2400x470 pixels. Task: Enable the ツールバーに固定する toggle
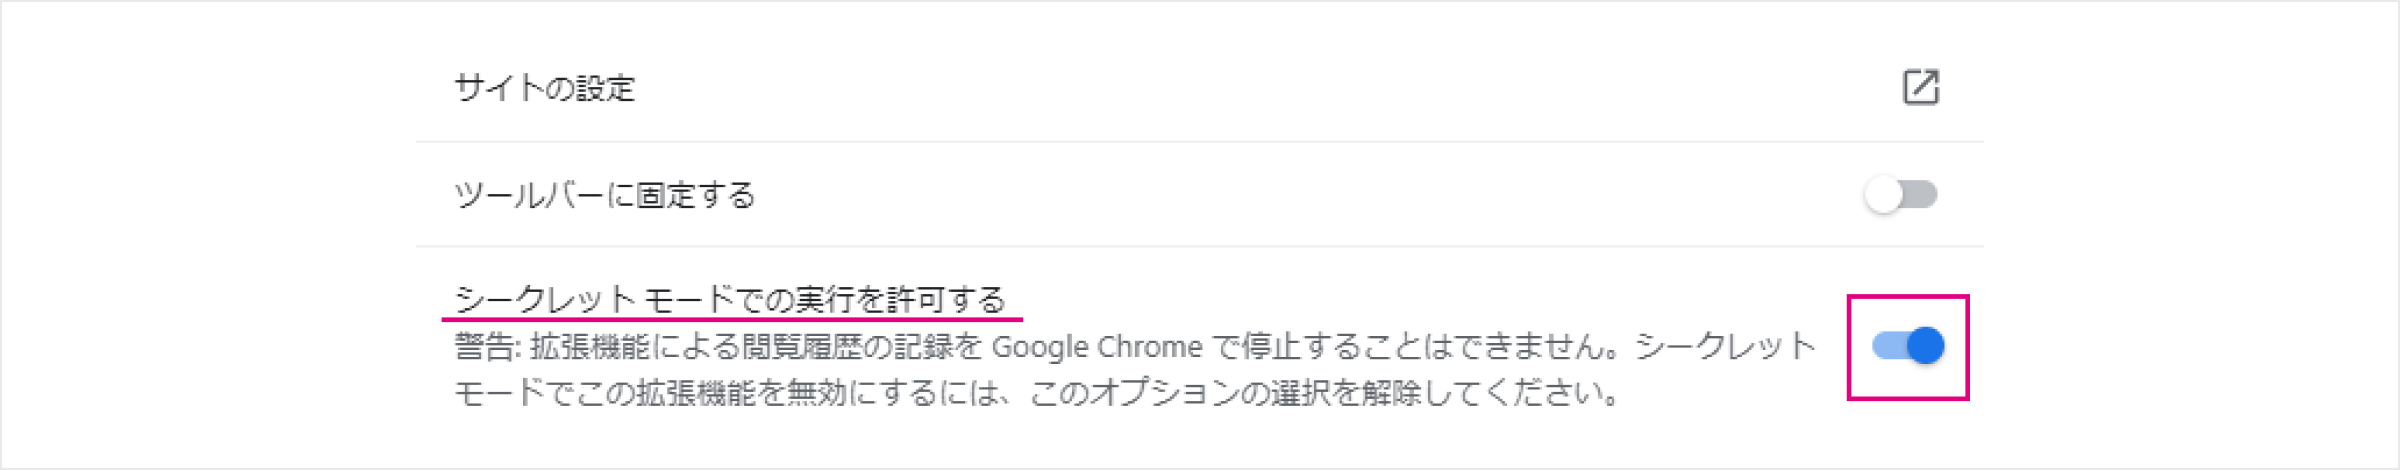pyautogui.click(x=1901, y=194)
